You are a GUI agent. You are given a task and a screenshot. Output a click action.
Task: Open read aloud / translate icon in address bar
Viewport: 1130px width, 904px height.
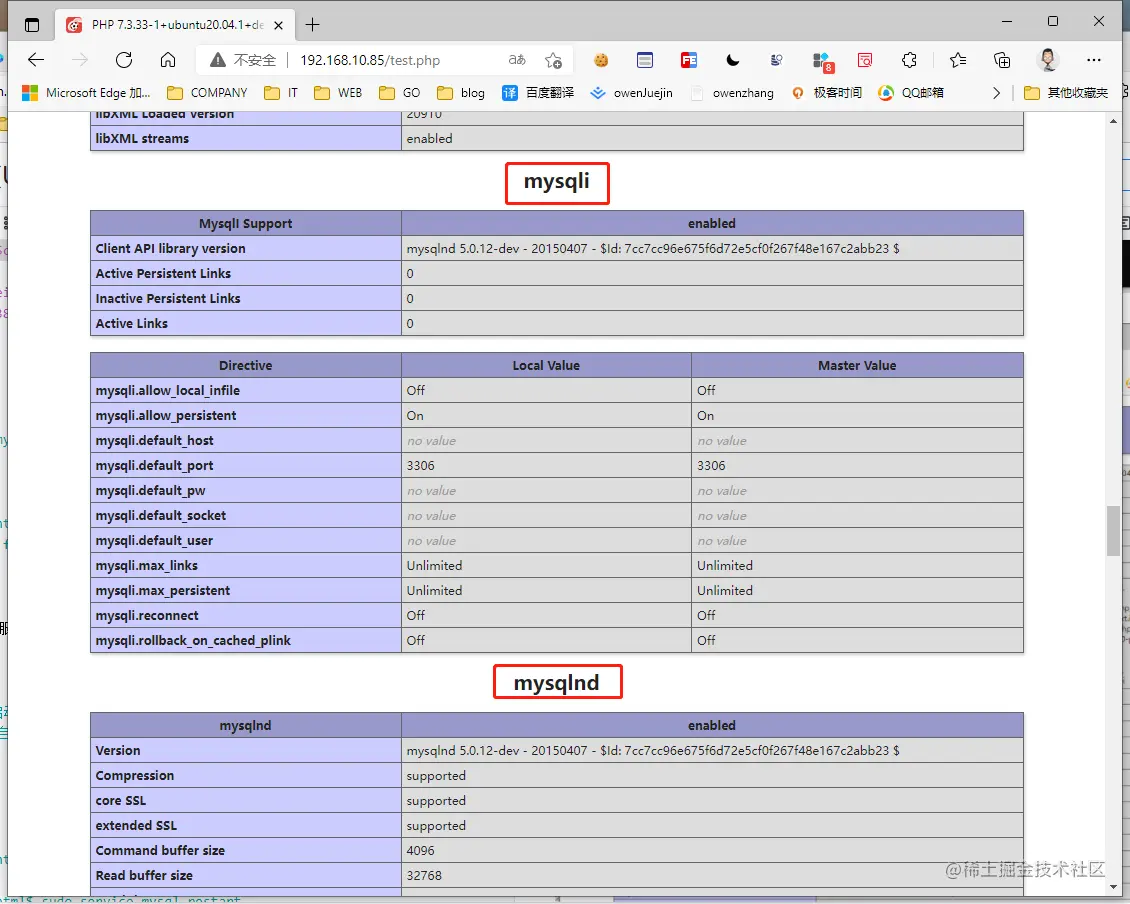pyautogui.click(x=517, y=60)
